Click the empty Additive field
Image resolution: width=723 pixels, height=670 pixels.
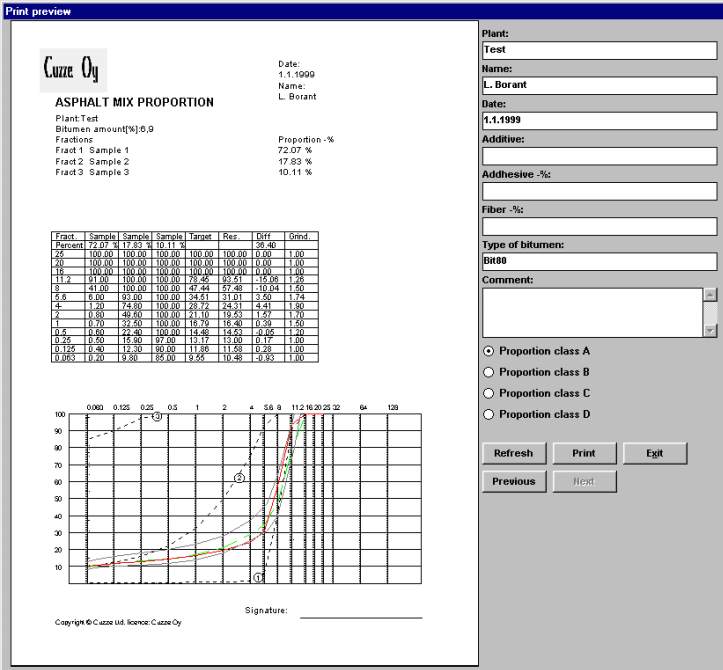[x=599, y=156]
